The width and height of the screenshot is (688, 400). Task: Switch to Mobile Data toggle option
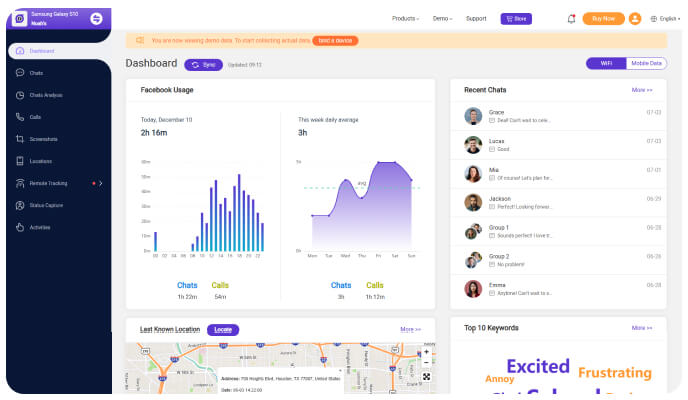tap(646, 64)
